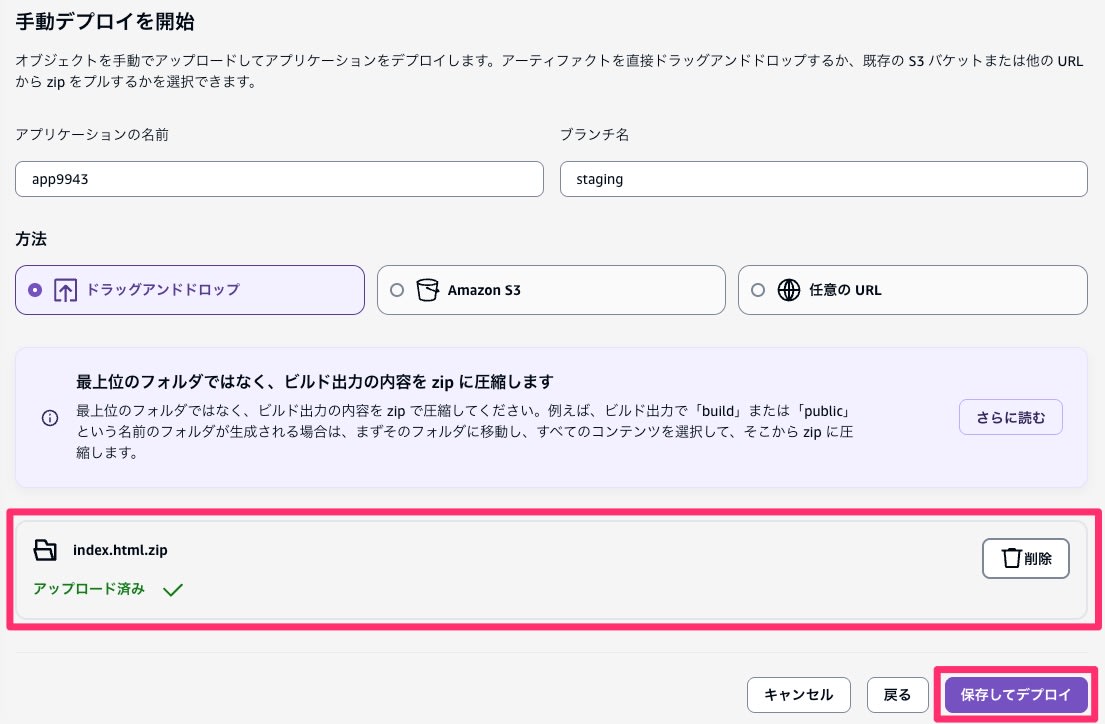Click the globe icon in 任意の URL option
The width and height of the screenshot is (1105, 724).
[x=790, y=290]
